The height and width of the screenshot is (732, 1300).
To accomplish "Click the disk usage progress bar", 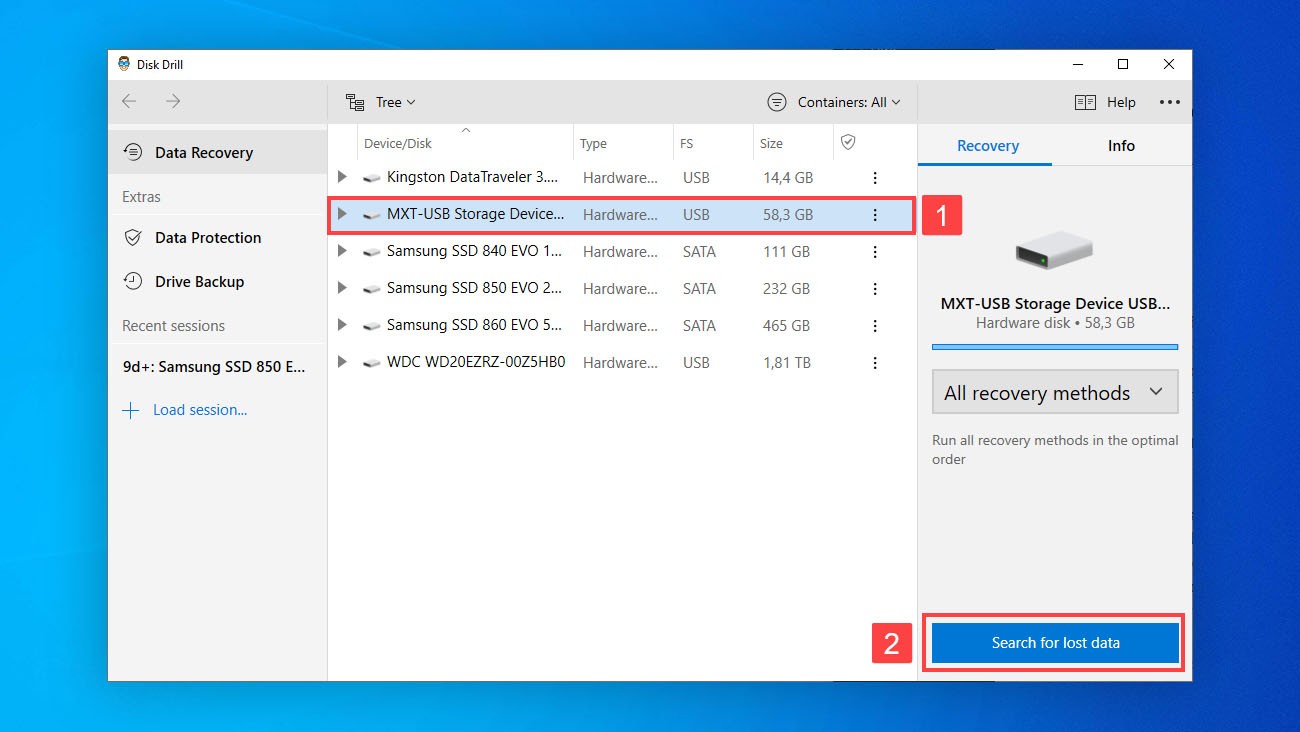I will [1054, 347].
